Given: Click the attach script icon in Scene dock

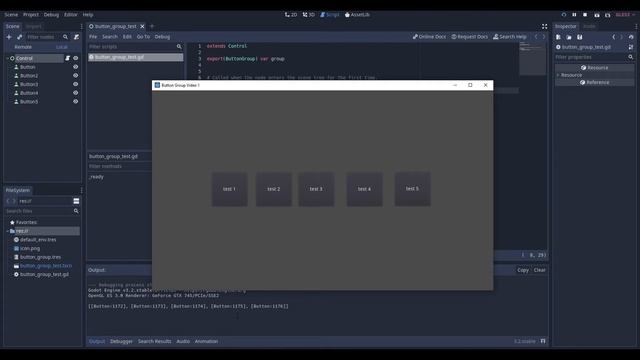Looking at the screenshot, I should tap(76, 37).
